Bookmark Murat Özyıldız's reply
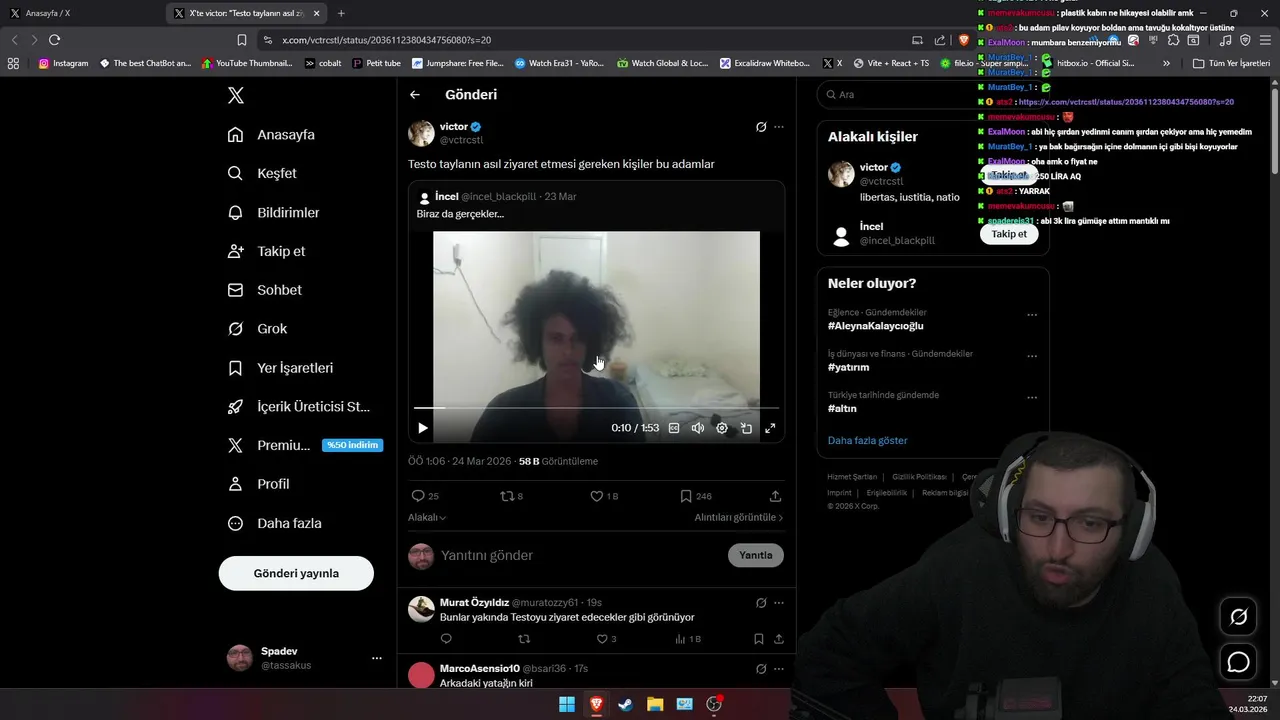The height and width of the screenshot is (720, 1280). (759, 639)
